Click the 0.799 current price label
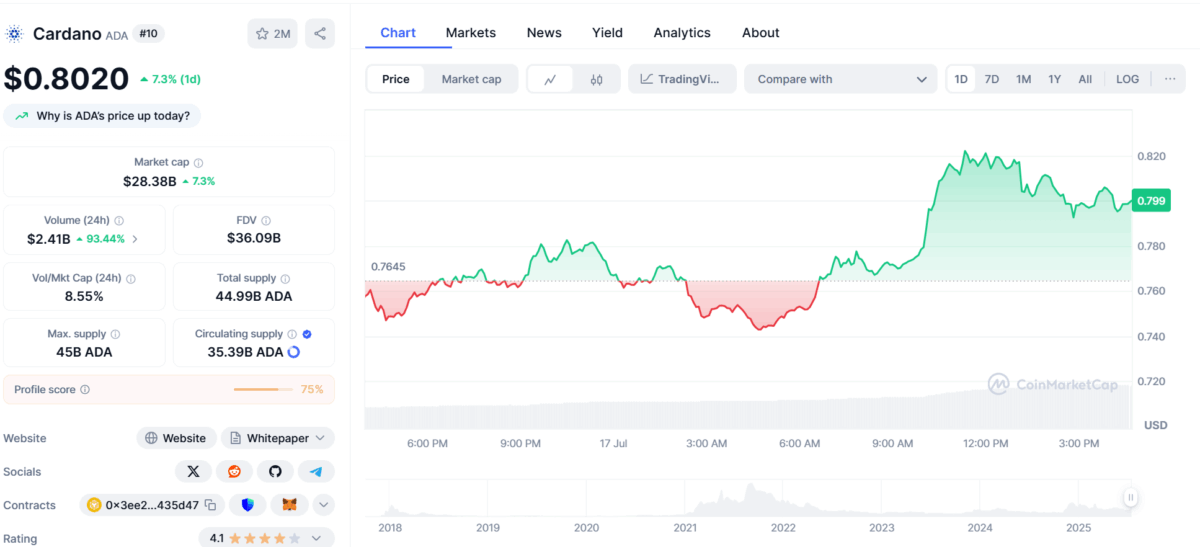This screenshot has width=1200, height=547. (x=1151, y=201)
